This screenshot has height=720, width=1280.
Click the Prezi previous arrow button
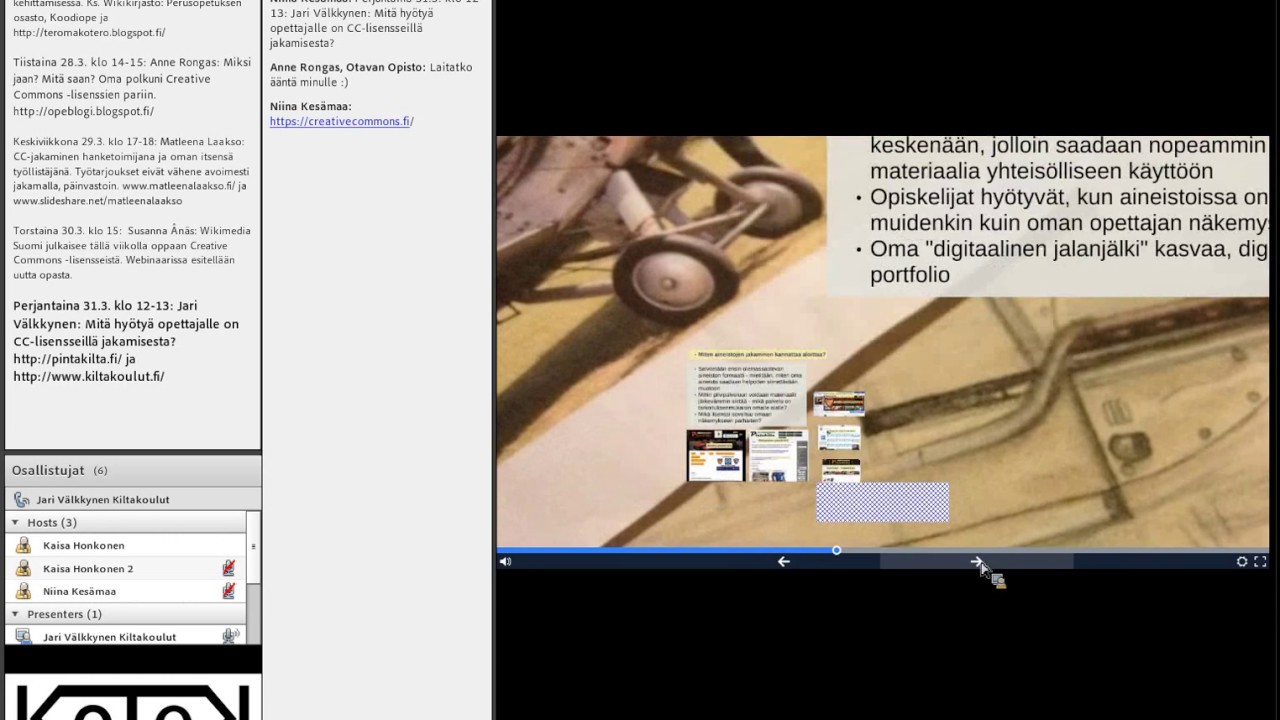(x=784, y=562)
